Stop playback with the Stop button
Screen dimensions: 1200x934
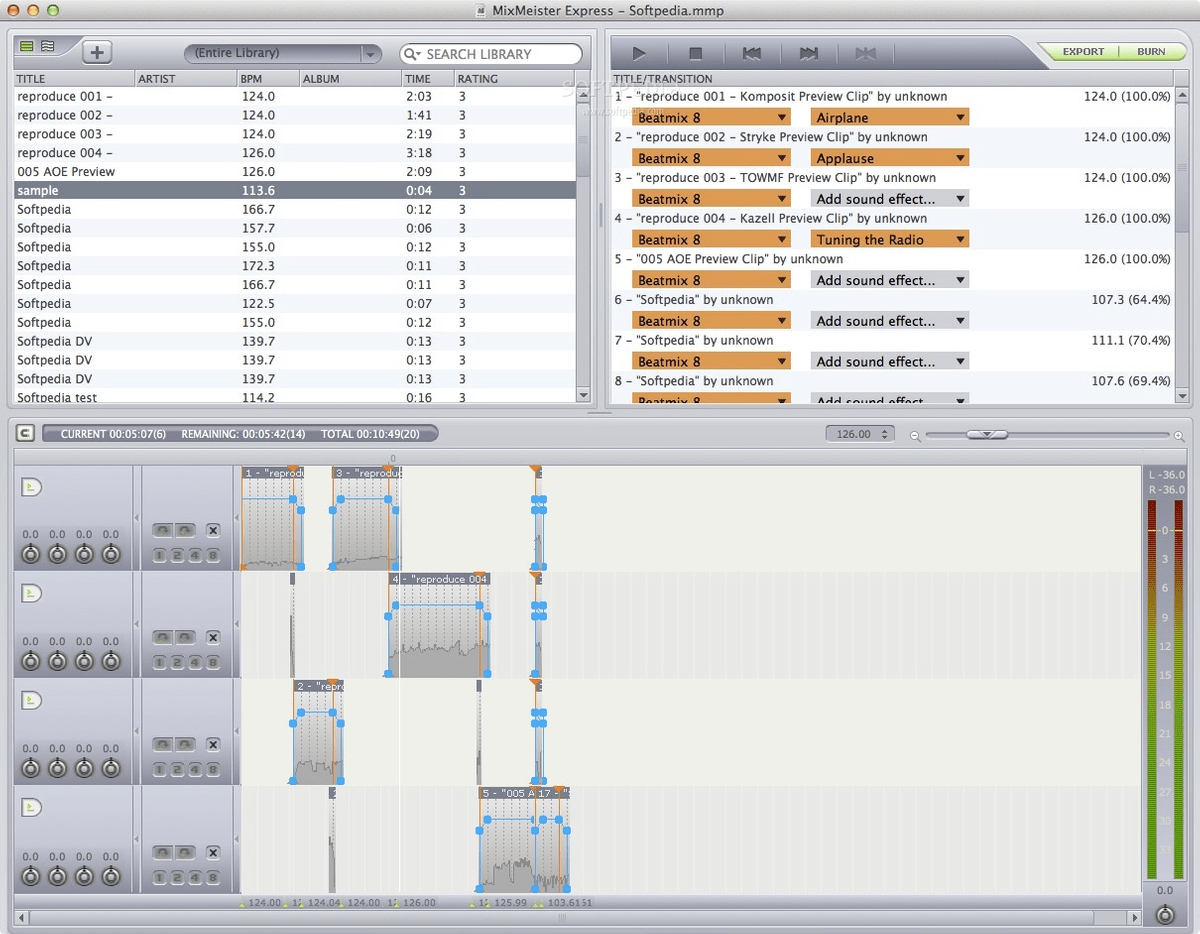[x=696, y=53]
